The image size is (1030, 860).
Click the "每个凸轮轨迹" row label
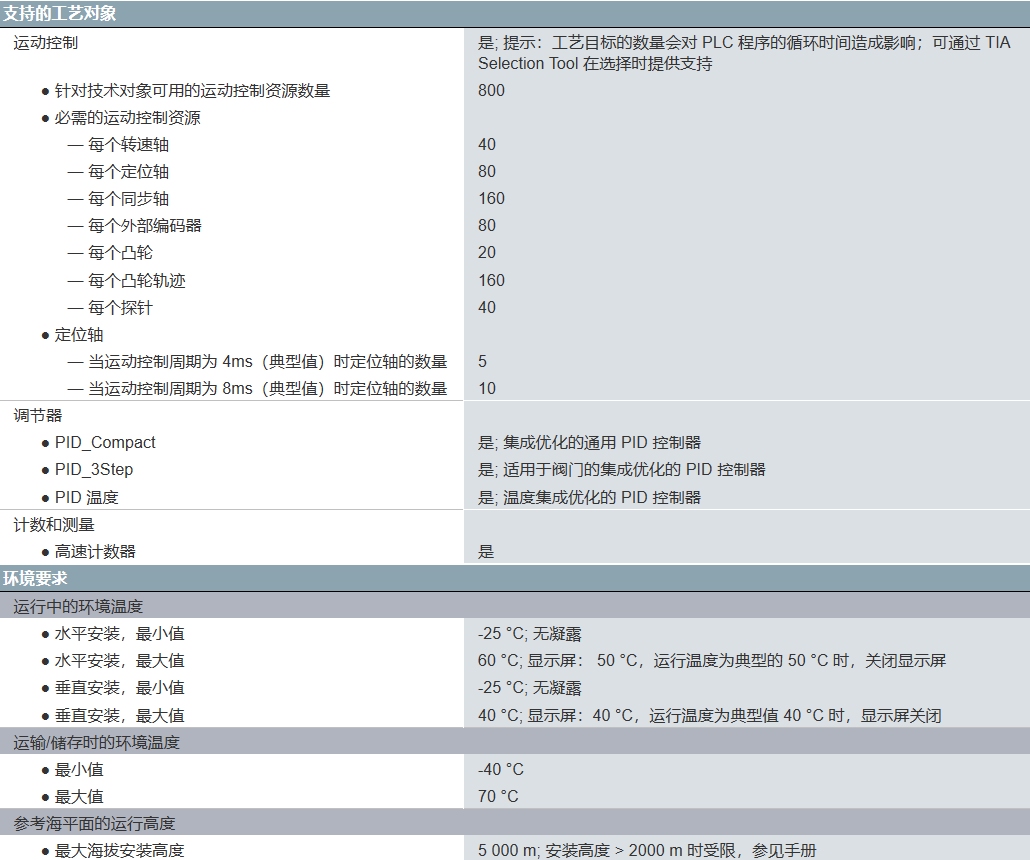tap(136, 281)
